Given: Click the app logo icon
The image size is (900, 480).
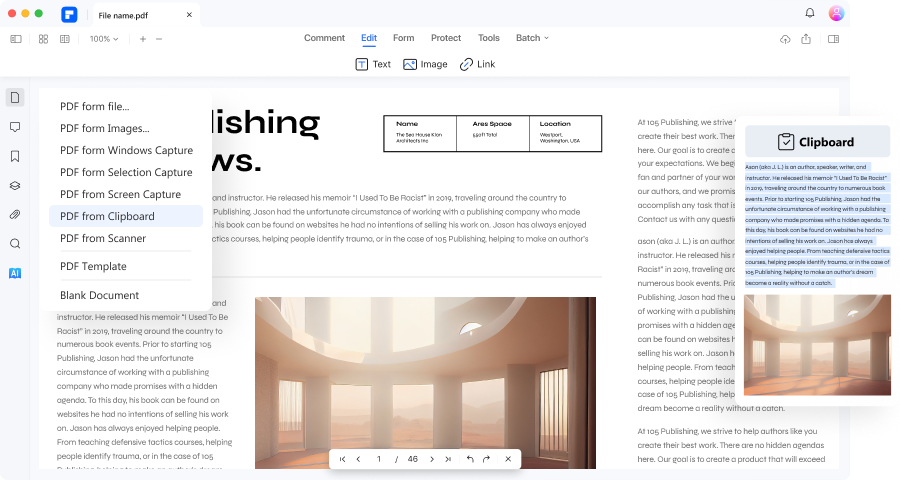Looking at the screenshot, I should [69, 14].
